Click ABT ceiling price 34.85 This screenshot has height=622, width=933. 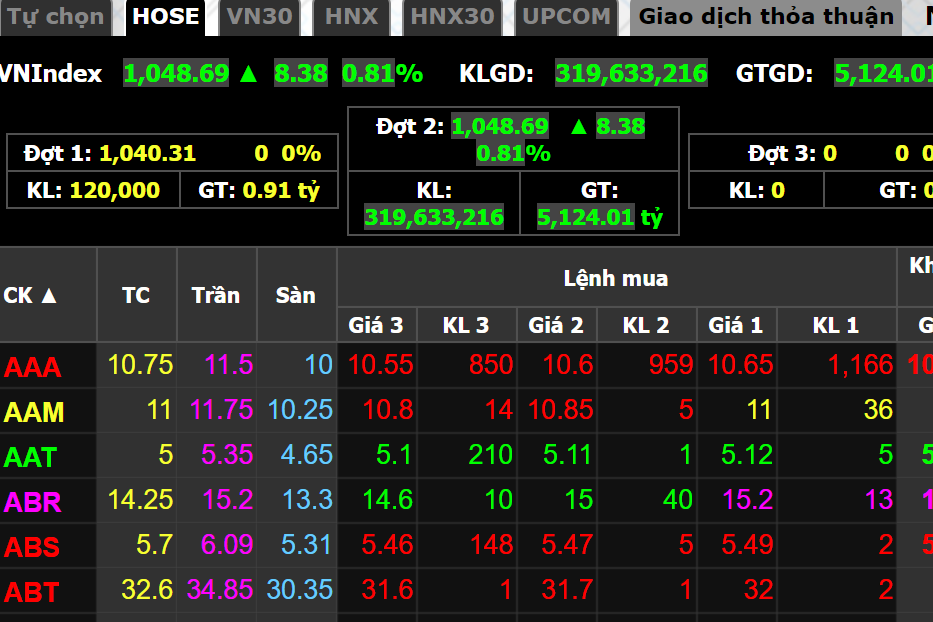point(220,590)
